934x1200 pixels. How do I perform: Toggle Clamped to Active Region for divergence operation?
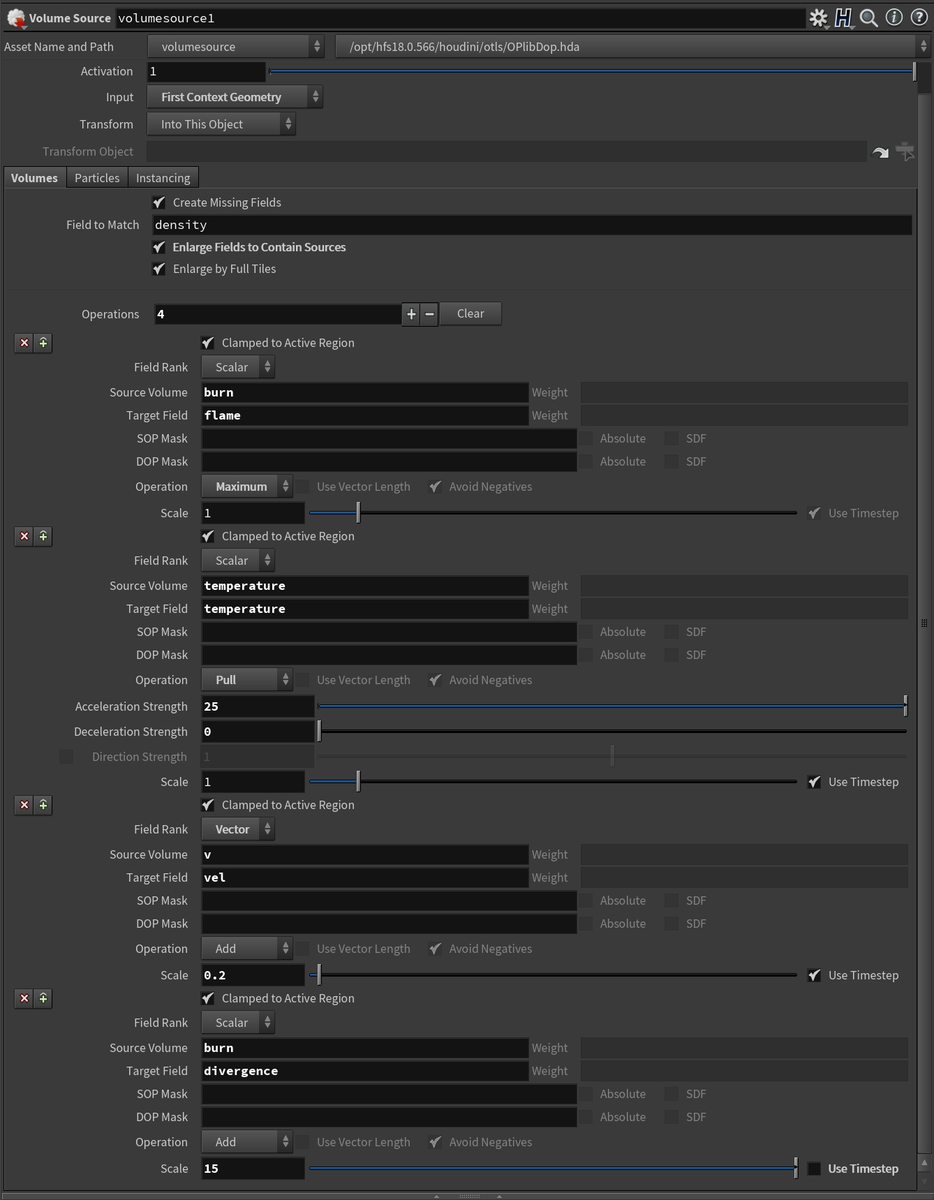[208, 999]
